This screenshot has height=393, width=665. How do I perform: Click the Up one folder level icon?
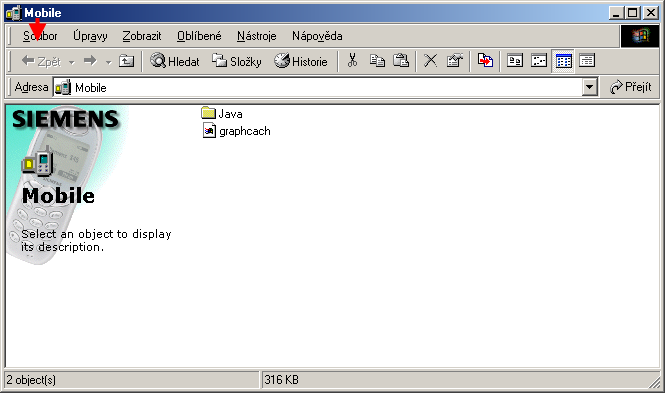pyautogui.click(x=126, y=61)
